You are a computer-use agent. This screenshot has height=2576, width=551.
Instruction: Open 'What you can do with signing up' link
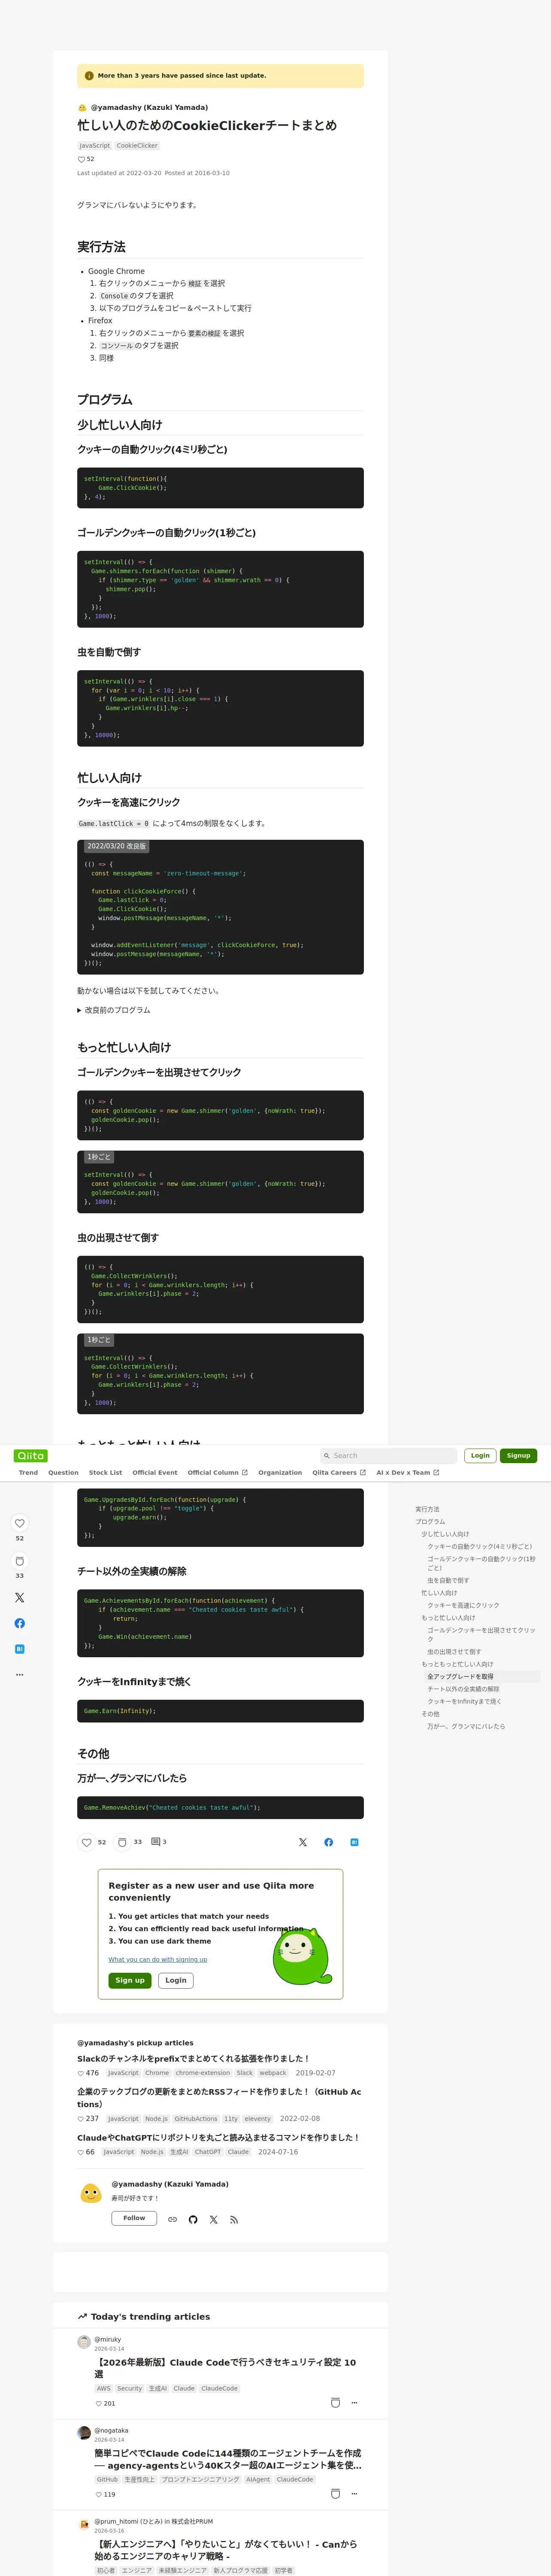point(158,1959)
